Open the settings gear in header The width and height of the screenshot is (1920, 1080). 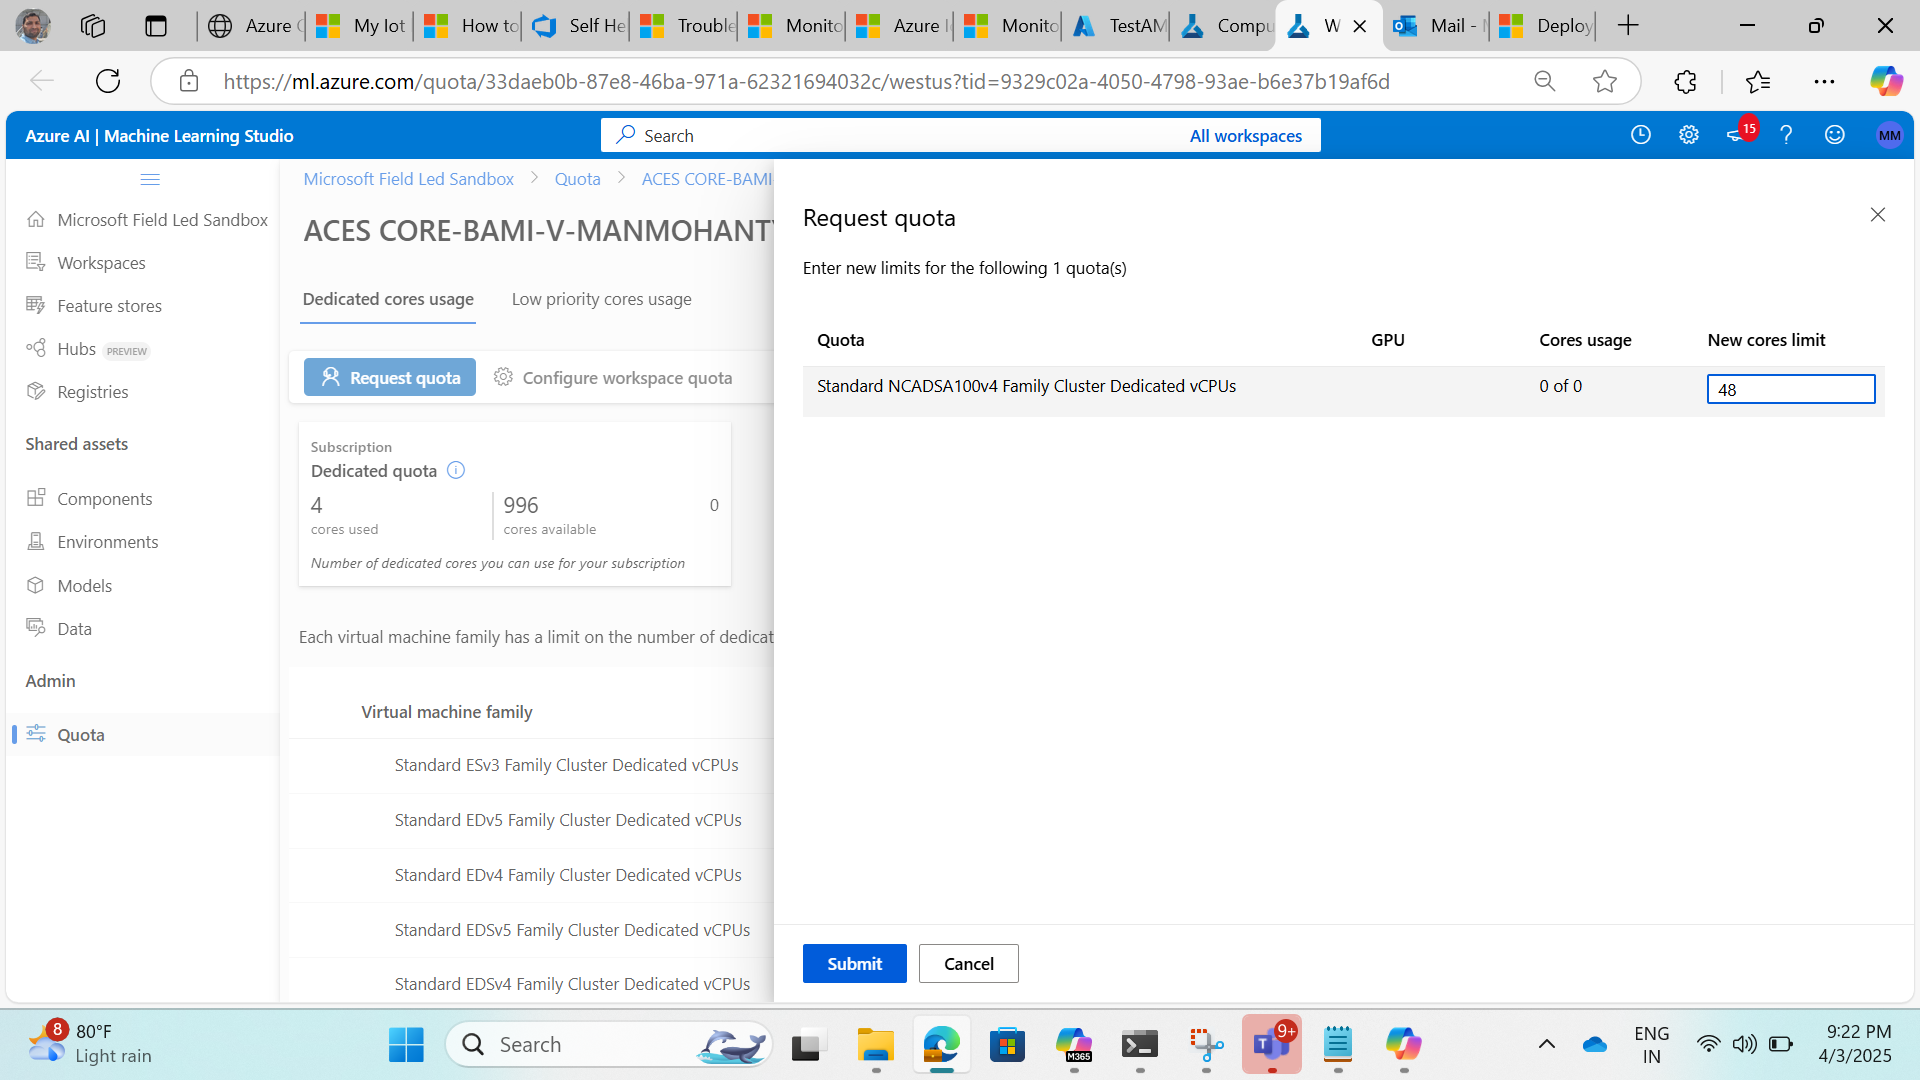(1688, 135)
